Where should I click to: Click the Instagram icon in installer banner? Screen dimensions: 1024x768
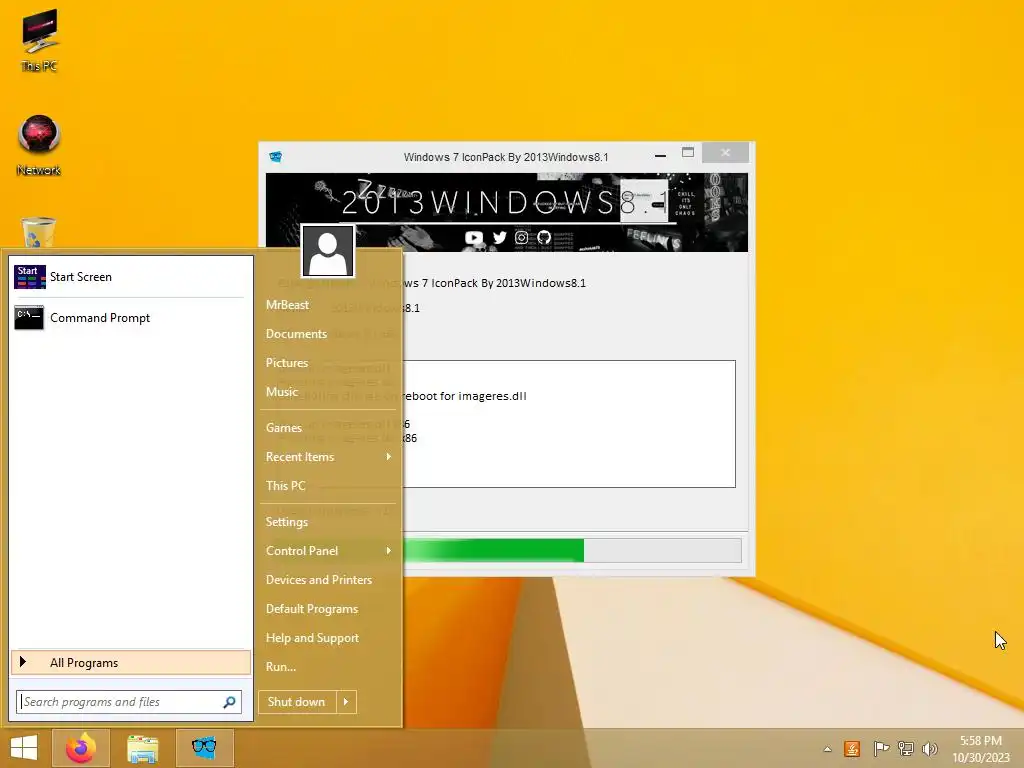[521, 238]
